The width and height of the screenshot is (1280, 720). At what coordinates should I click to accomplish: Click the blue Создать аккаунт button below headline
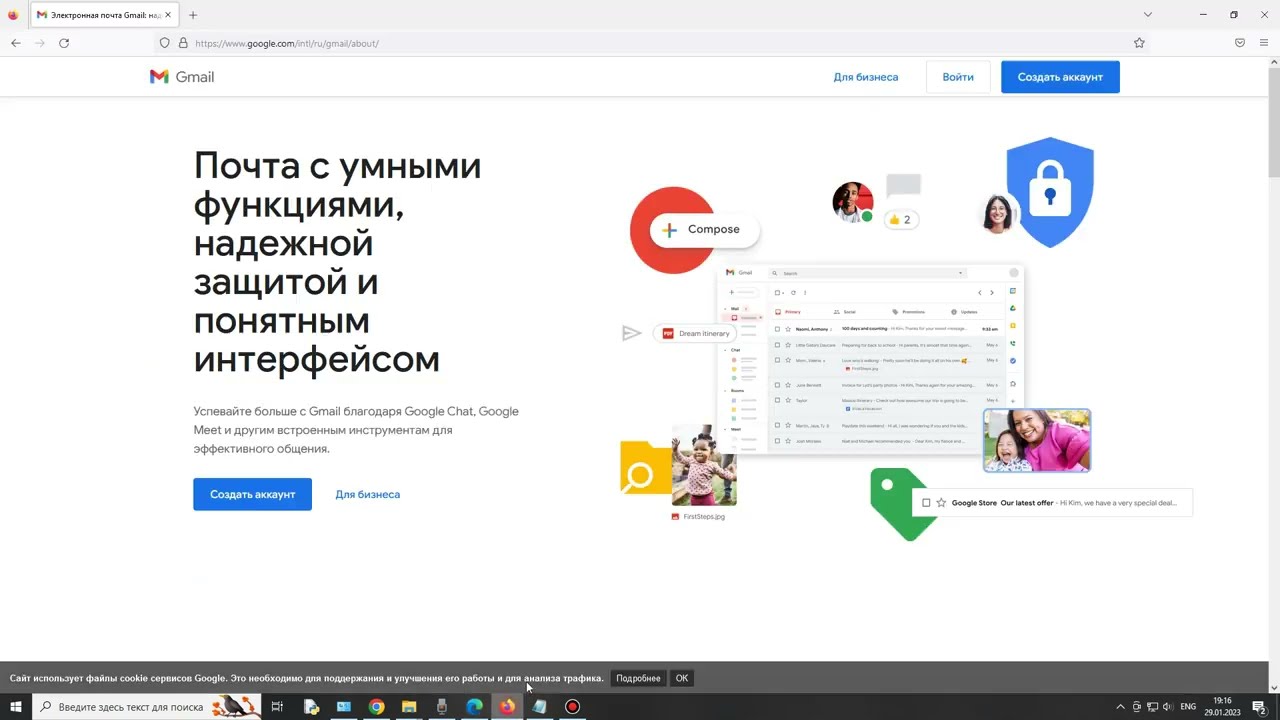[x=252, y=494]
